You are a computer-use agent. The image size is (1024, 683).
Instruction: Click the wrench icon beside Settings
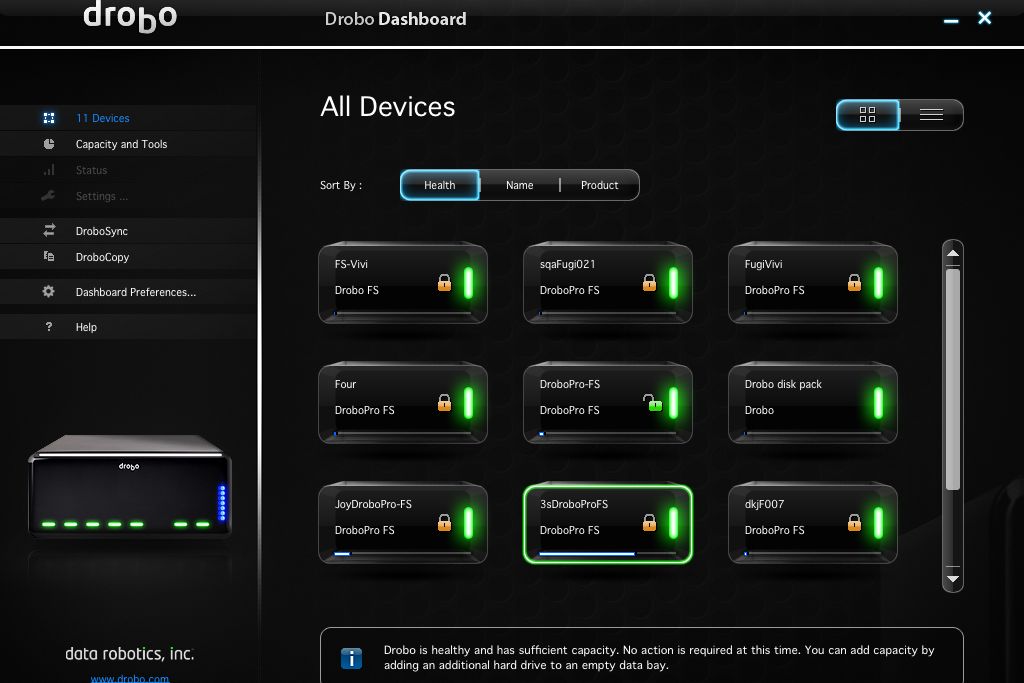click(x=48, y=195)
